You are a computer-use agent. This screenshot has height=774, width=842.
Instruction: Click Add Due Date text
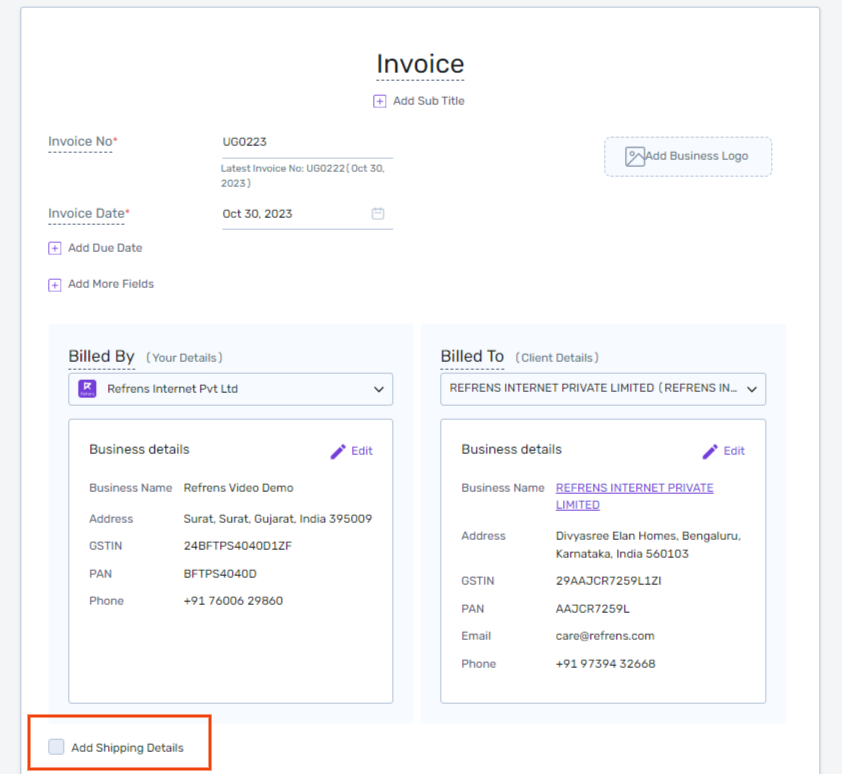105,248
